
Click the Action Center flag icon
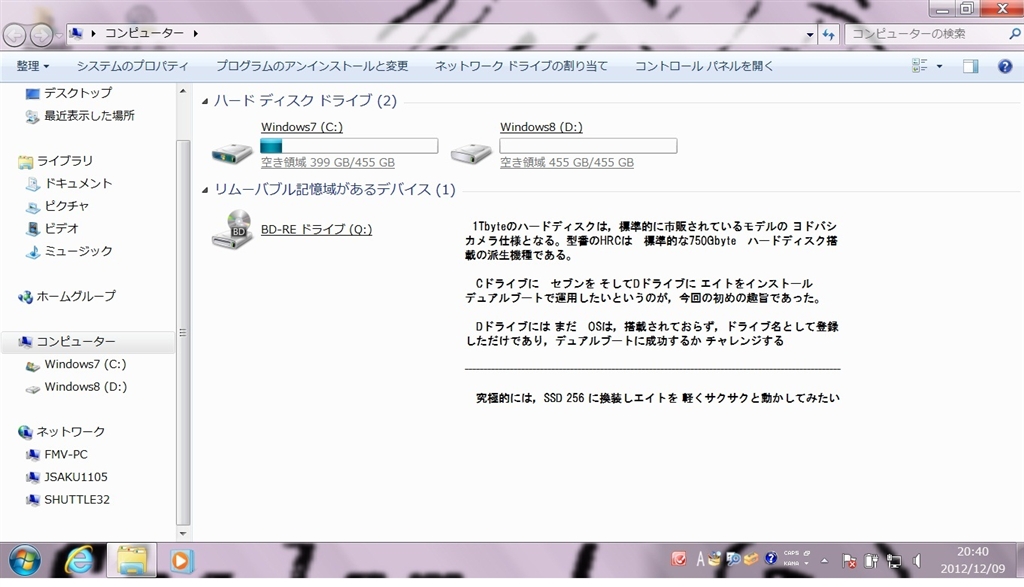(x=849, y=561)
